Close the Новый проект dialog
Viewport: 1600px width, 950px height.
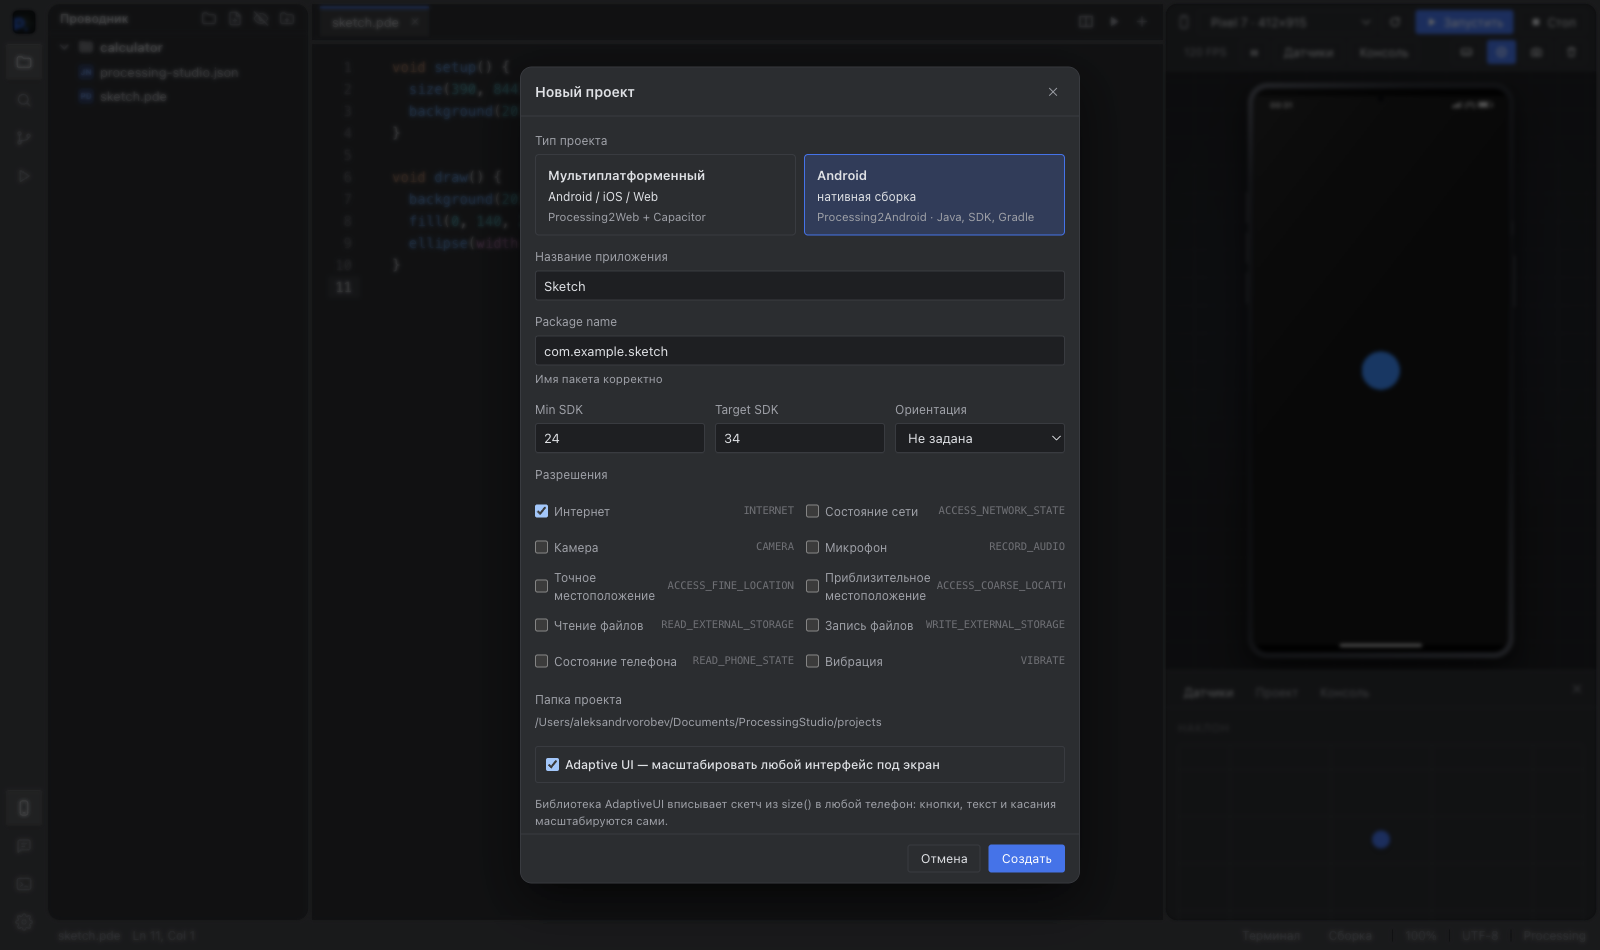pyautogui.click(x=1053, y=92)
